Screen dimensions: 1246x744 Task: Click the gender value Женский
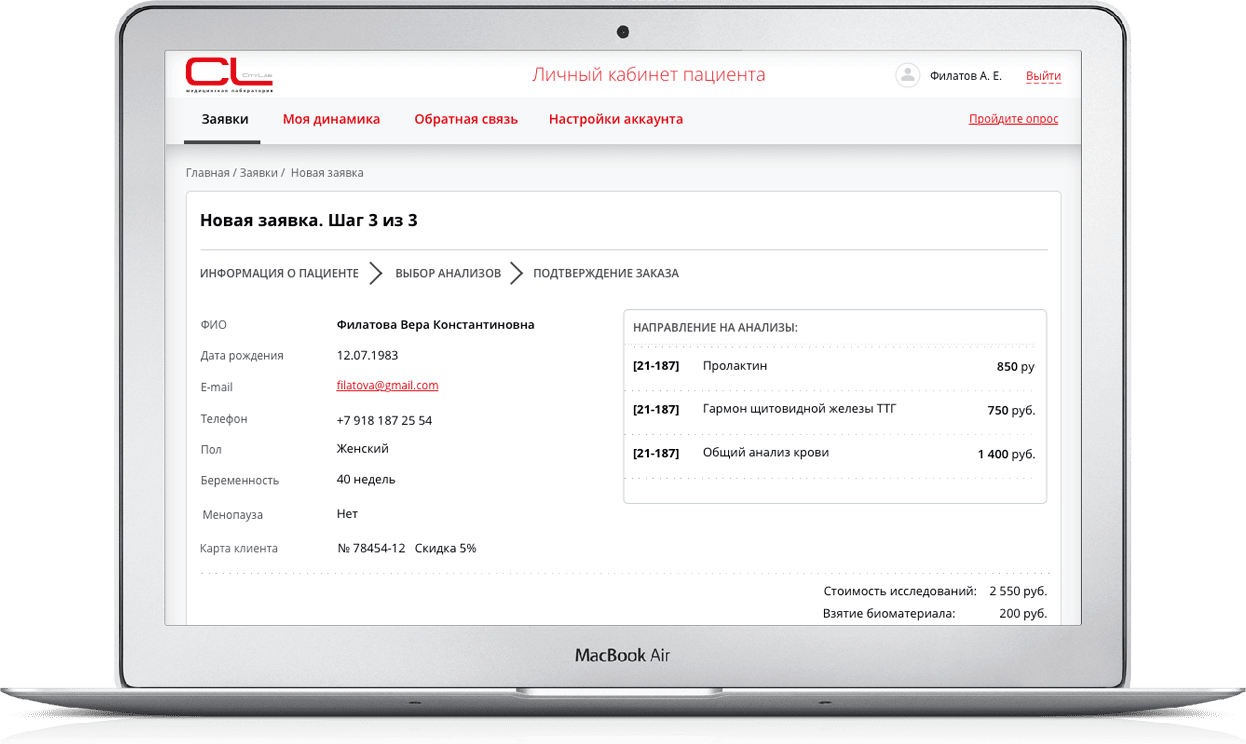pyautogui.click(x=363, y=449)
